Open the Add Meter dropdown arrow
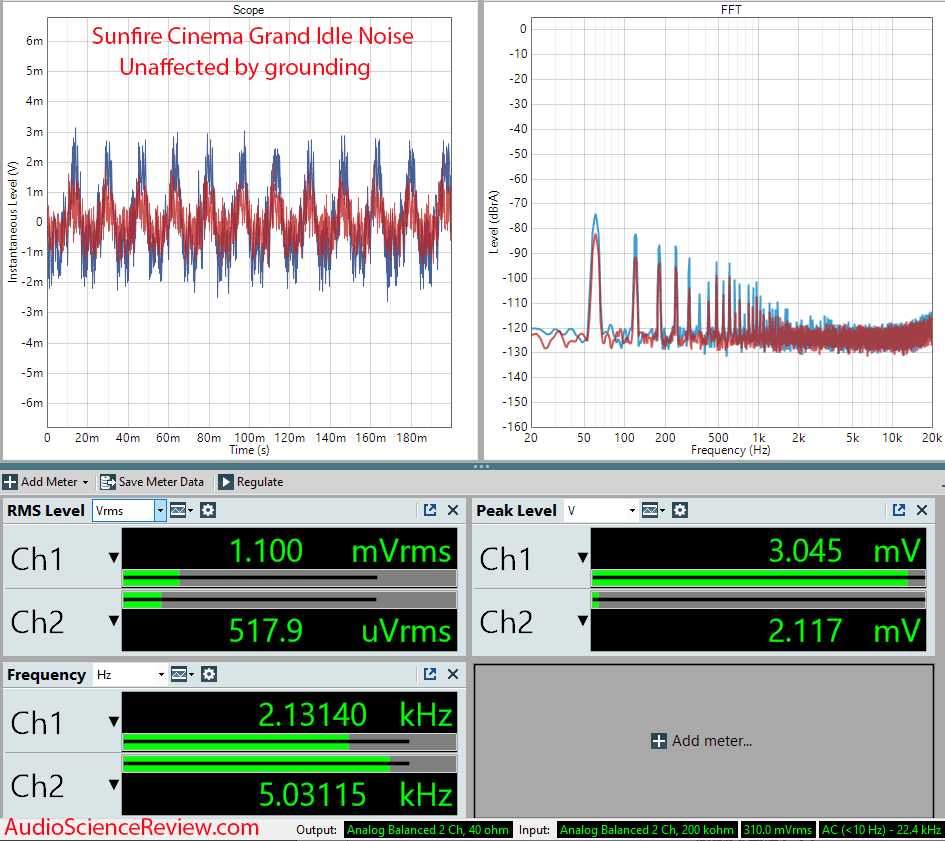This screenshot has width=945, height=841. pos(85,482)
